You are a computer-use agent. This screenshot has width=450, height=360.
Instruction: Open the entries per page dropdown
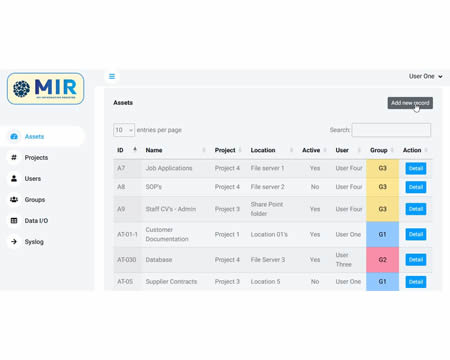(124, 130)
